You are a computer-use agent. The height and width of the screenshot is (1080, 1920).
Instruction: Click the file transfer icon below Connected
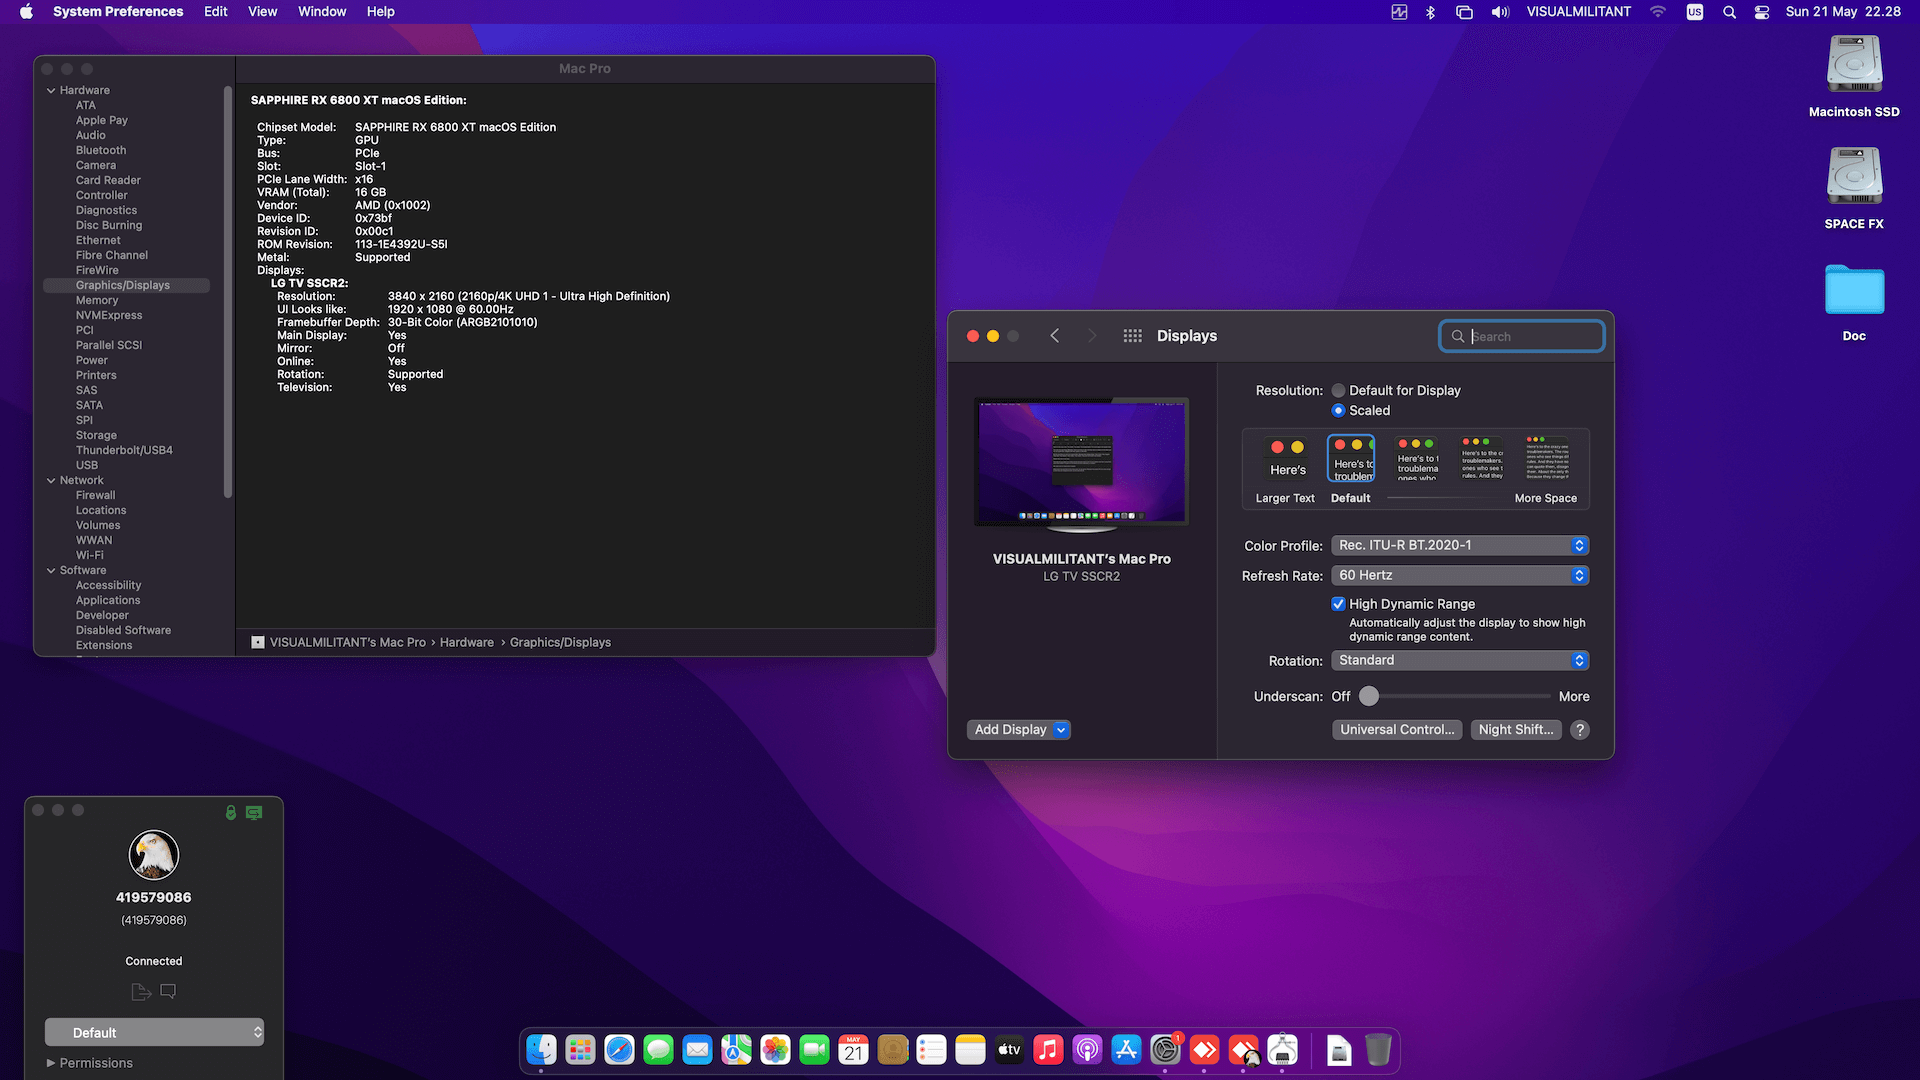[141, 992]
